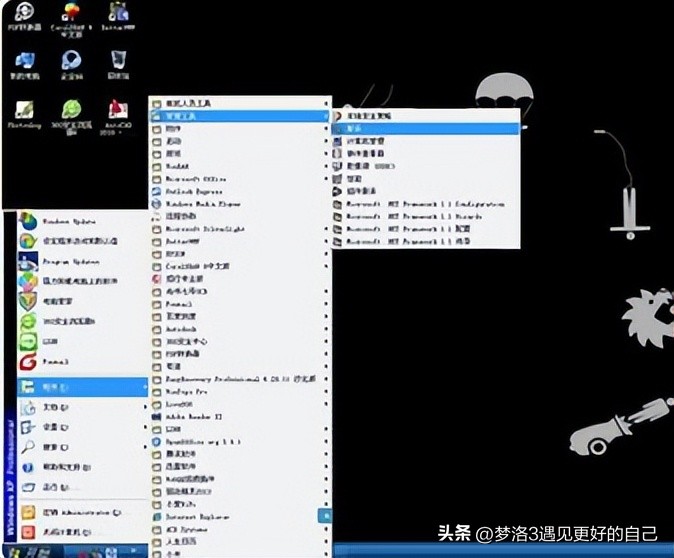Click the shield icon entry in Start menu
Screen dimensions: 674x558
[x=82, y=301]
